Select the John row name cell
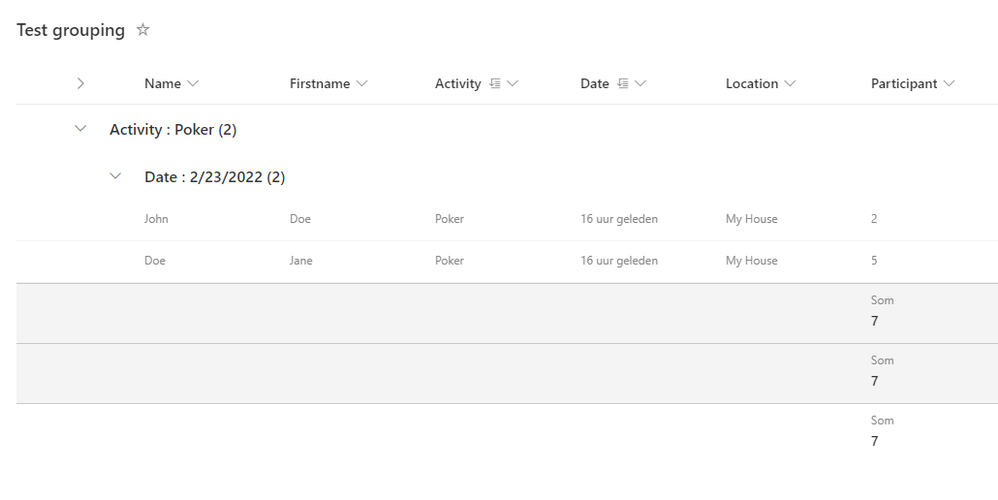998x500 pixels. (156, 219)
